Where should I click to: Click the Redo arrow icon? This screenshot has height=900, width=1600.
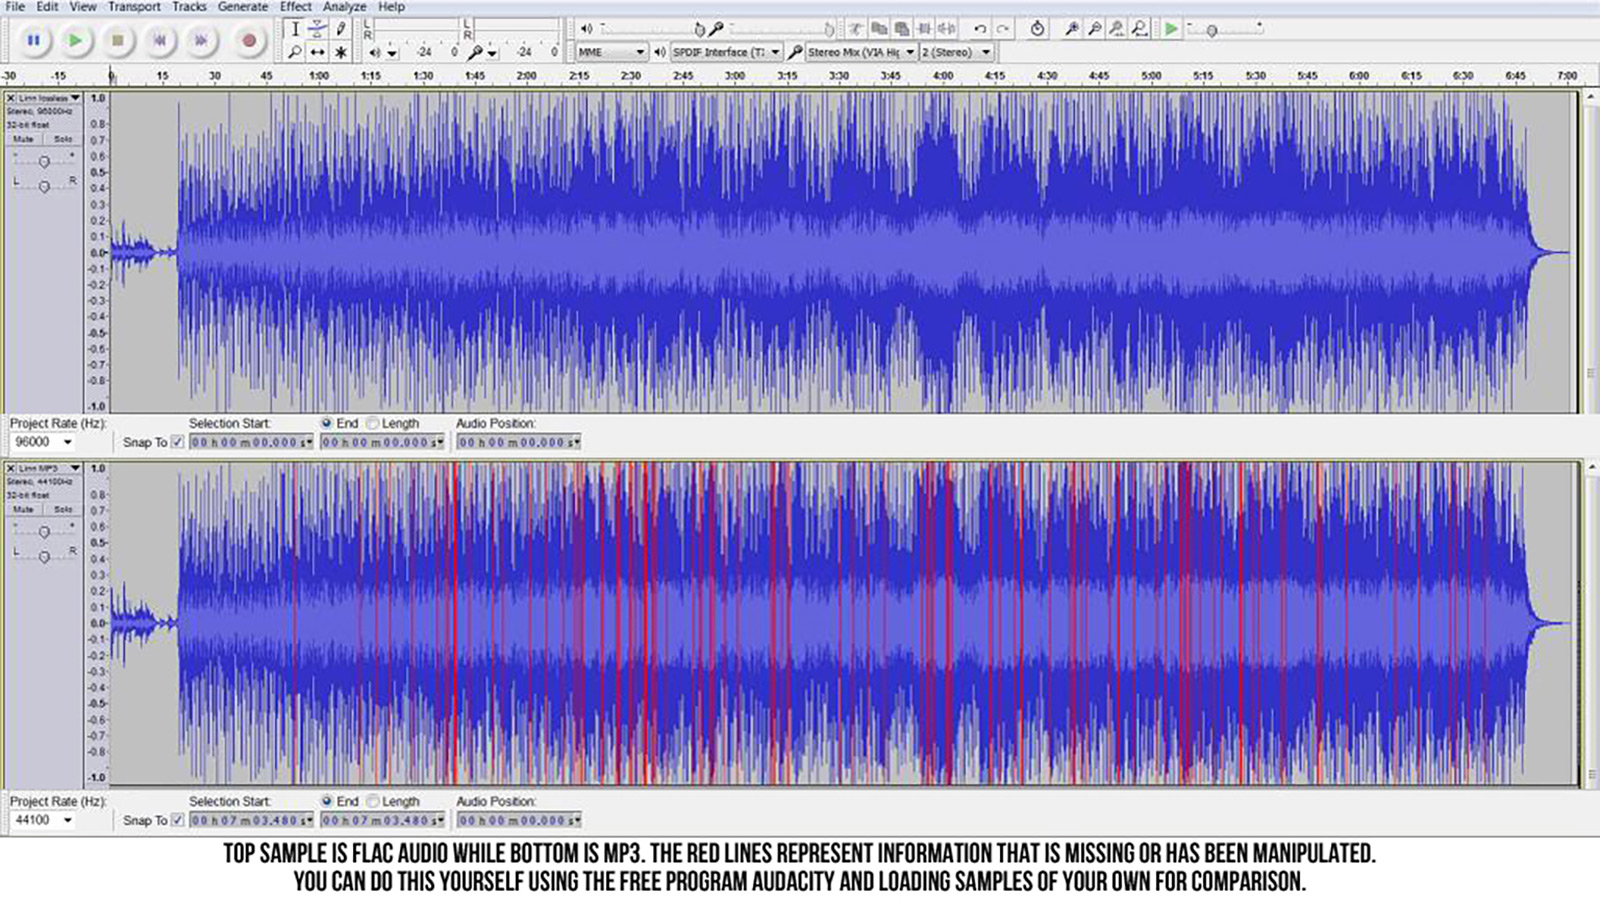coord(1003,29)
